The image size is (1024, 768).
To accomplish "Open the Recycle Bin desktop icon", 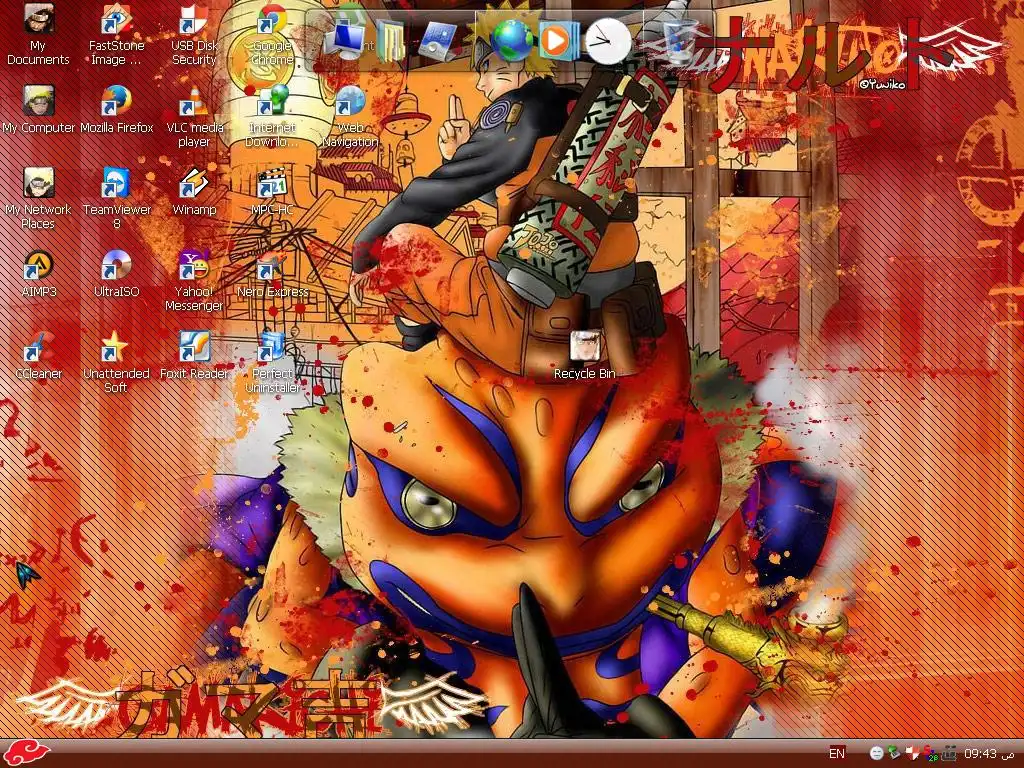I will (x=584, y=355).
